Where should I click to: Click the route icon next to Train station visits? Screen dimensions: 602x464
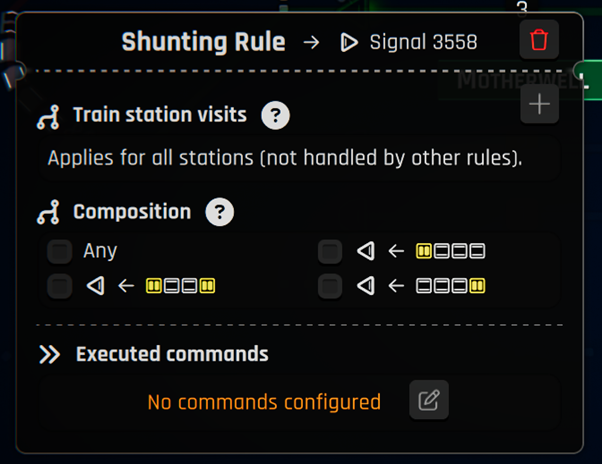point(48,117)
